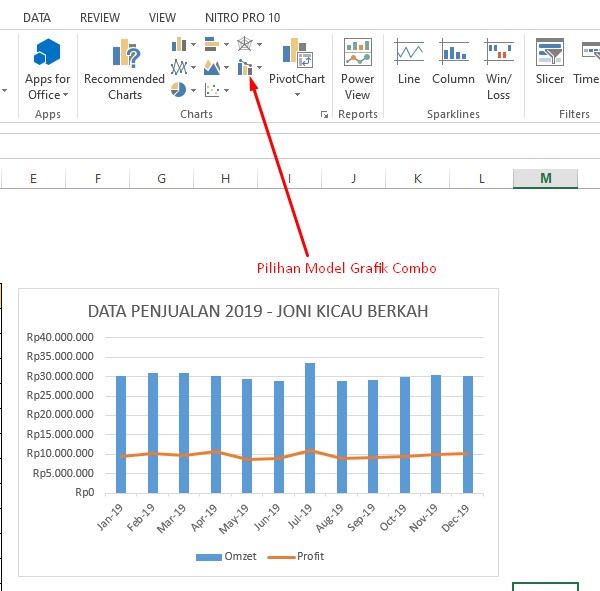600x591 pixels.
Task: Click the Rp40.000.000 axis label
Action: click(x=60, y=337)
